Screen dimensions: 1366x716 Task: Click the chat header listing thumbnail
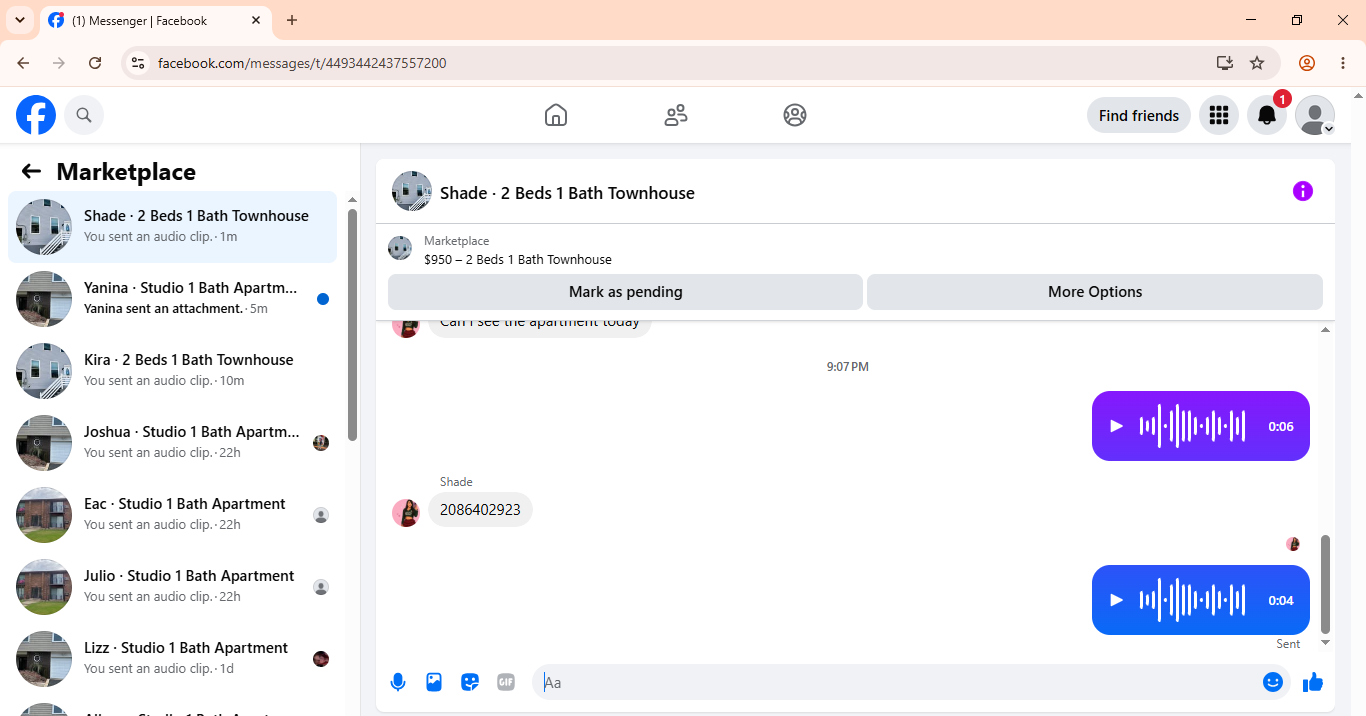click(412, 191)
